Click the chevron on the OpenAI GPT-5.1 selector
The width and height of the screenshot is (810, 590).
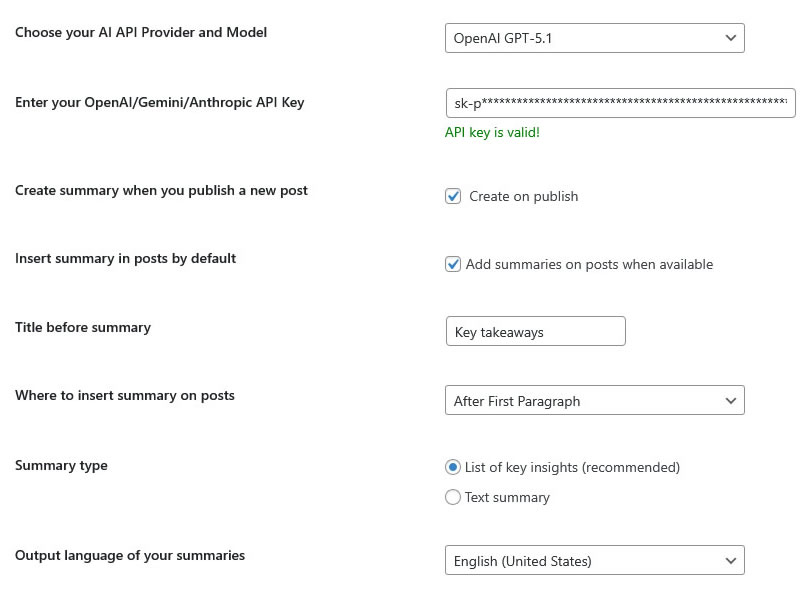tap(731, 38)
